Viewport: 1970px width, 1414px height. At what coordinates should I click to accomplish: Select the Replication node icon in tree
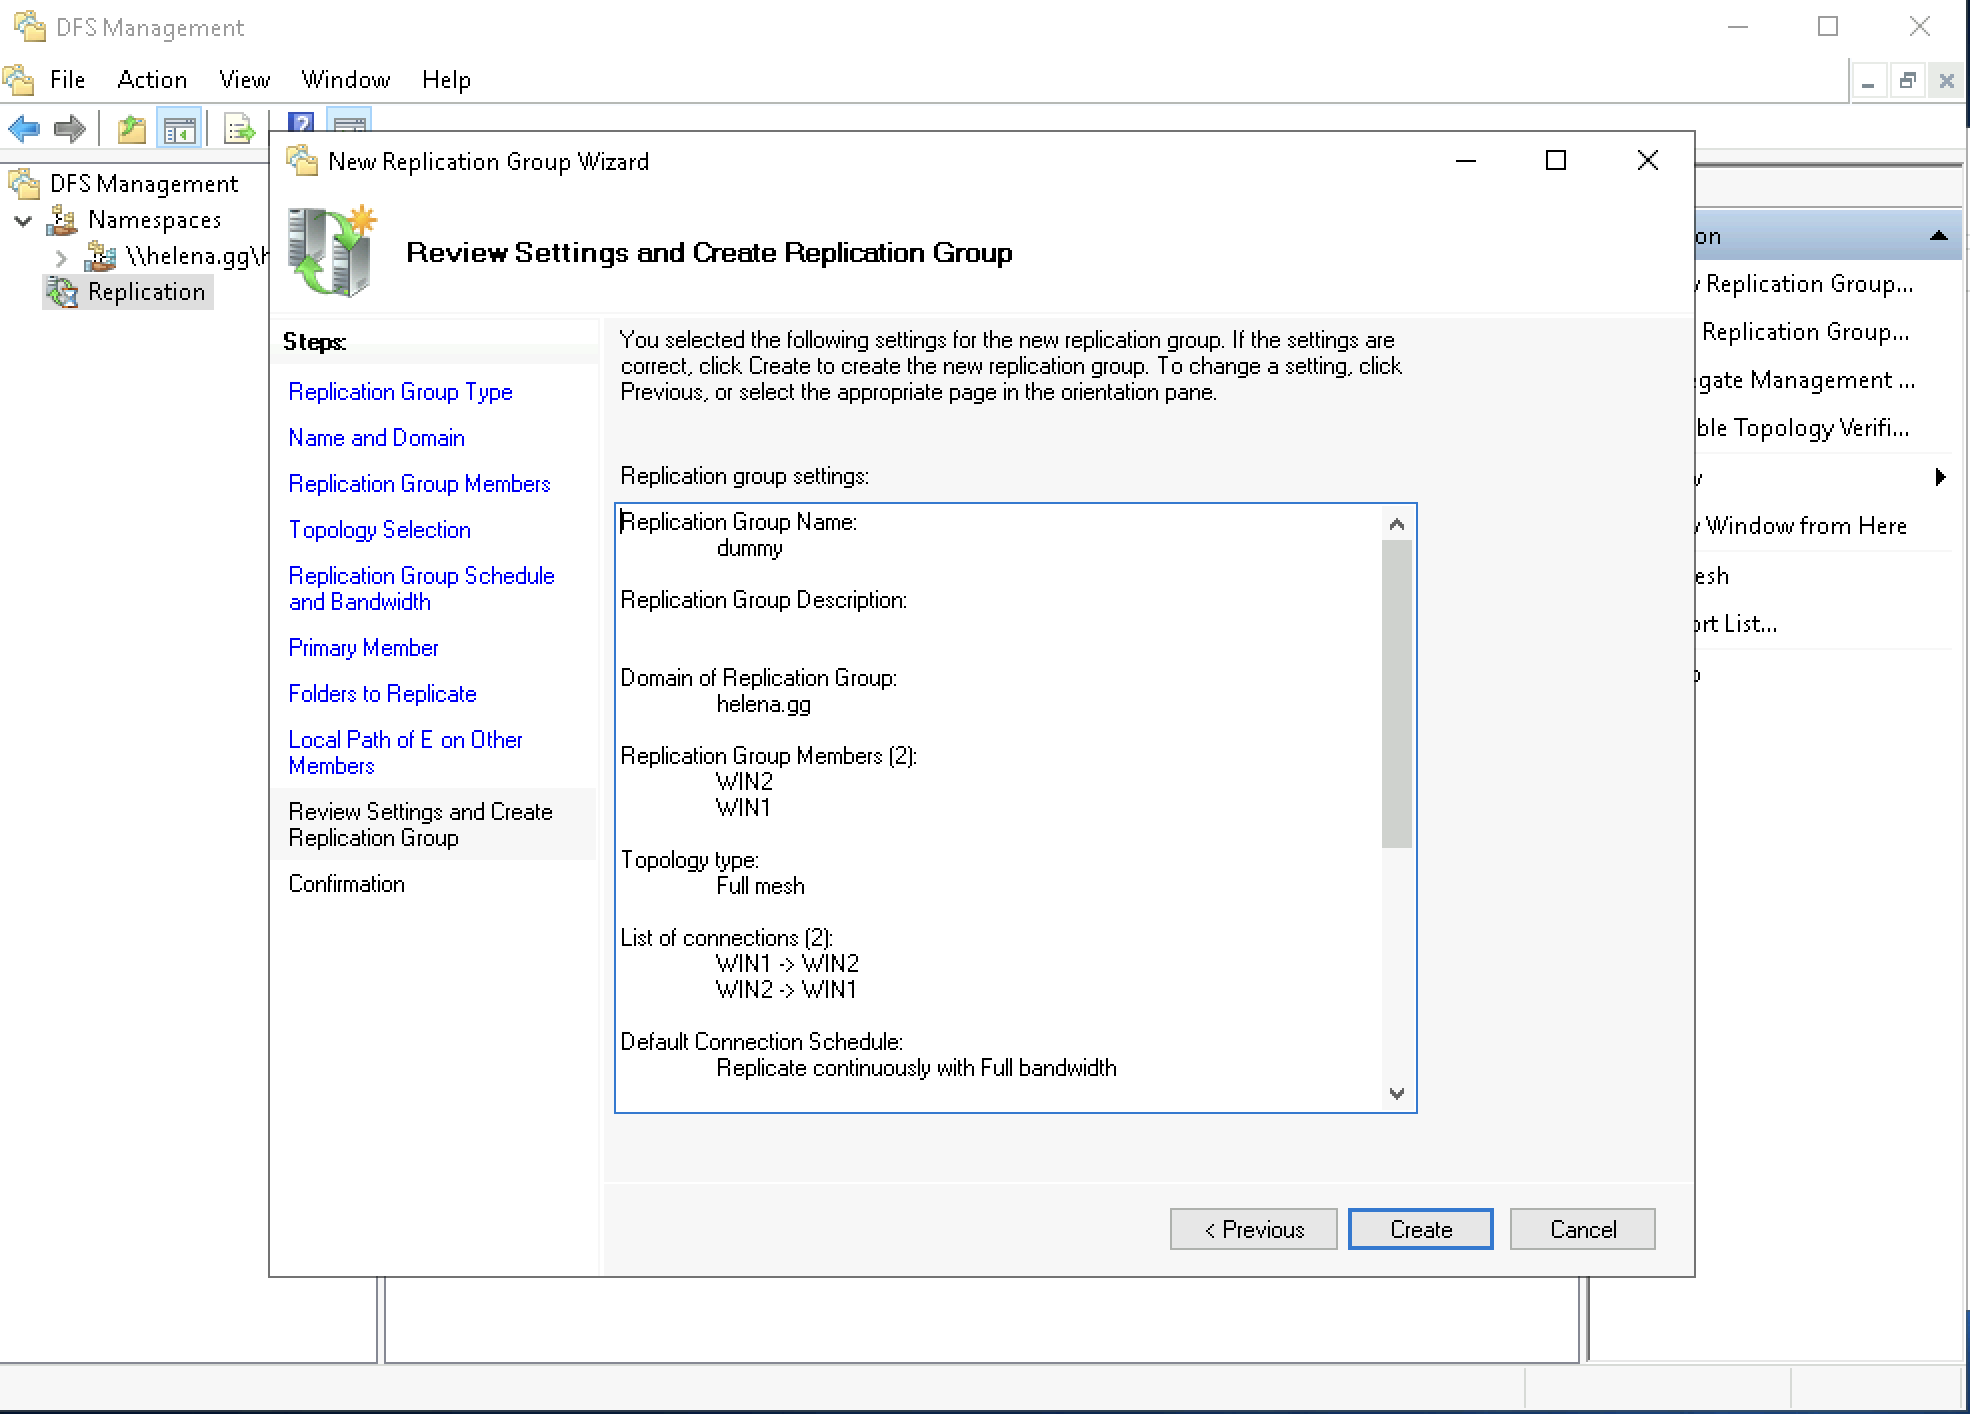tap(63, 292)
